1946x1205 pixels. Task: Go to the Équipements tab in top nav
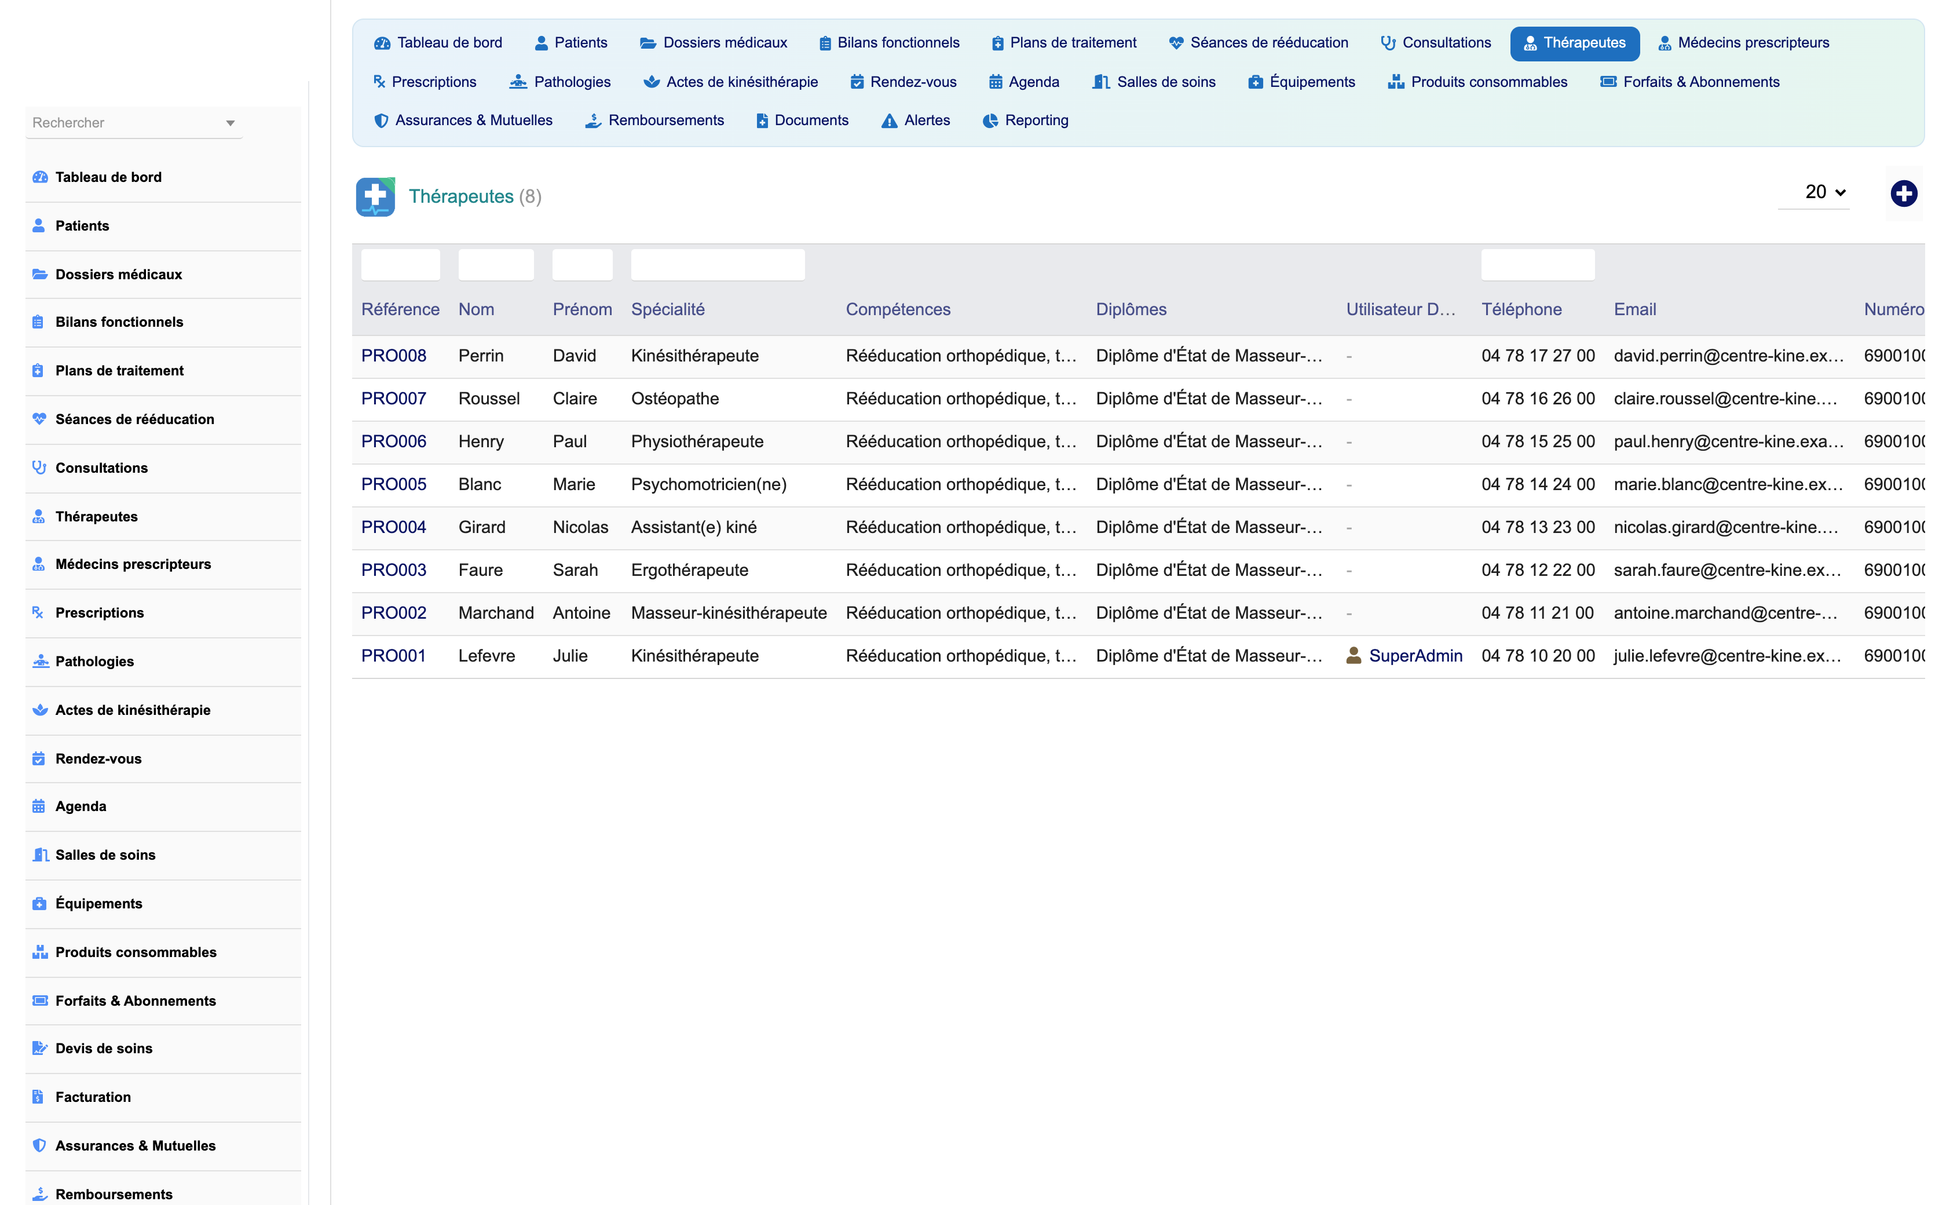[x=1301, y=82]
